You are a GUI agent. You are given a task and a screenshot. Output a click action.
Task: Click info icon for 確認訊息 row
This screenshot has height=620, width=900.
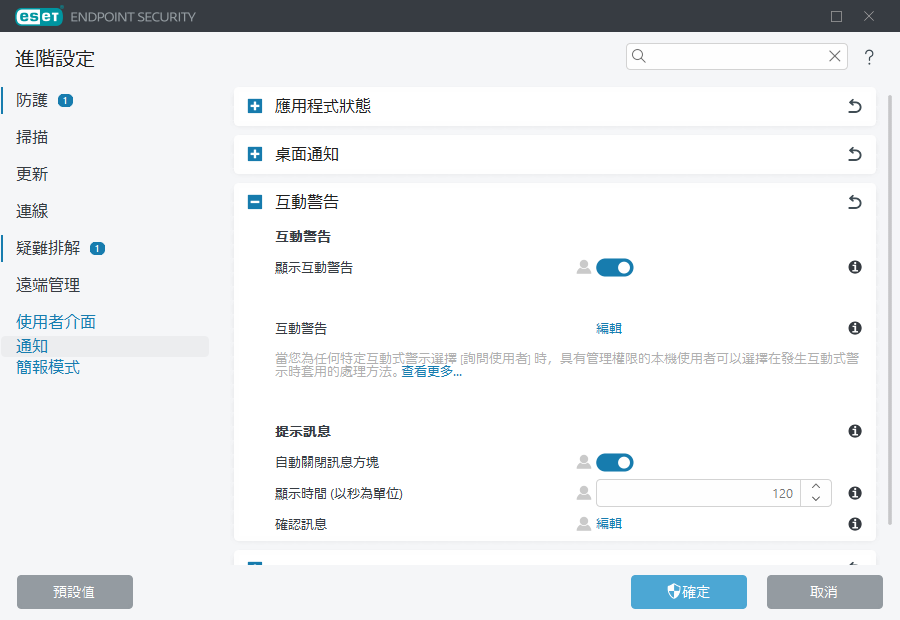855,524
